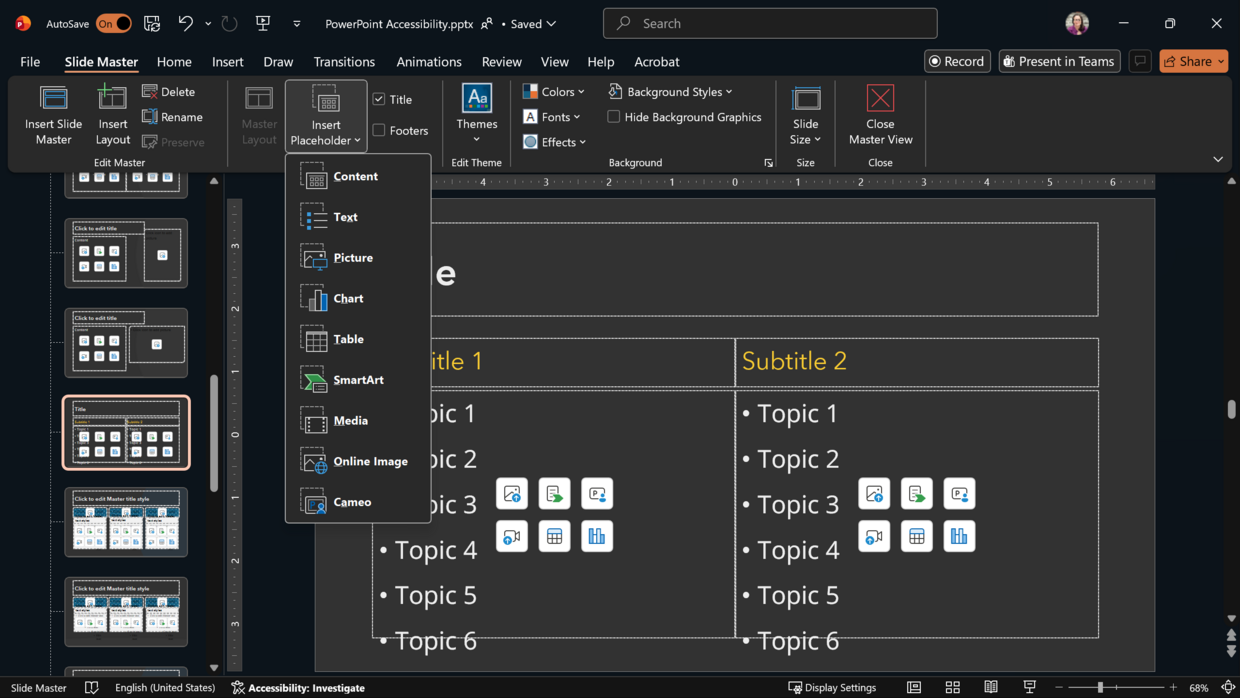This screenshot has height=698, width=1240.
Task: Expand the Background Styles dropdown
Action: [x=670, y=91]
